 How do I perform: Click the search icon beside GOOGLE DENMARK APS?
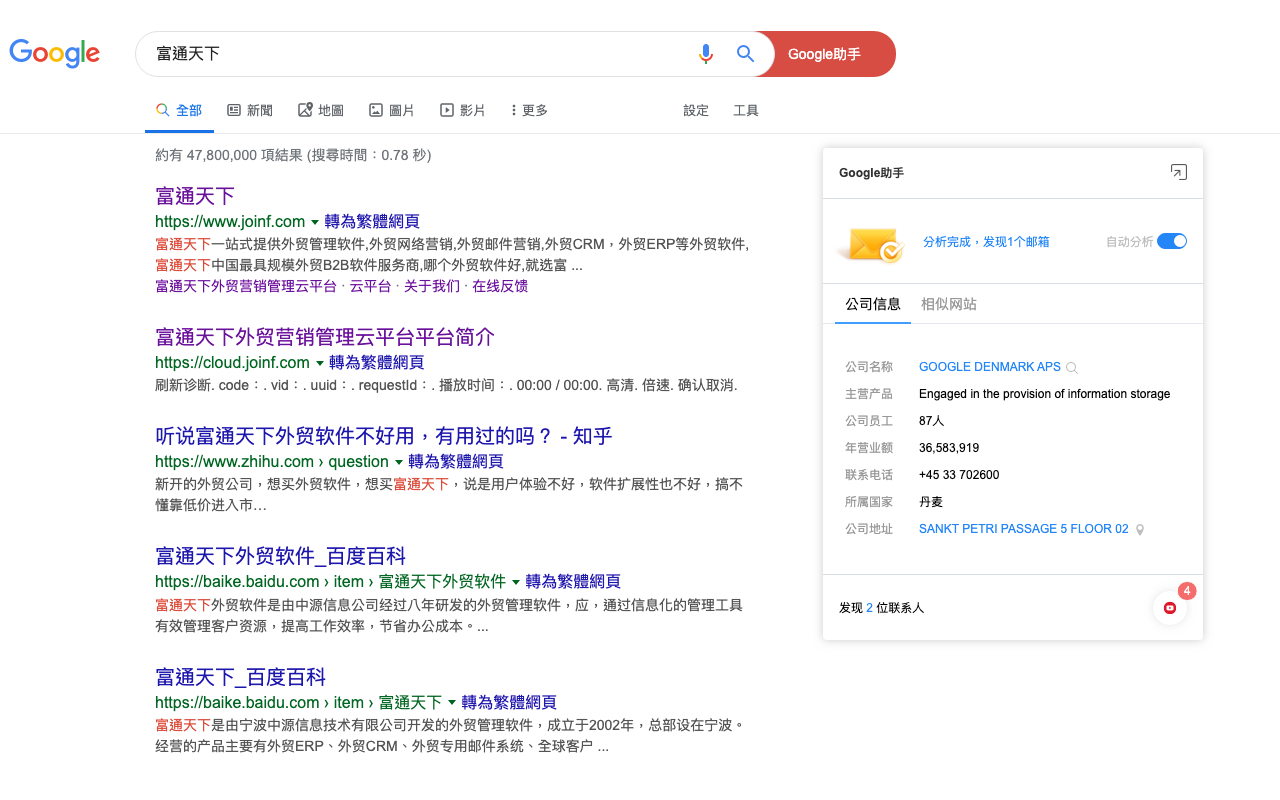(1072, 368)
